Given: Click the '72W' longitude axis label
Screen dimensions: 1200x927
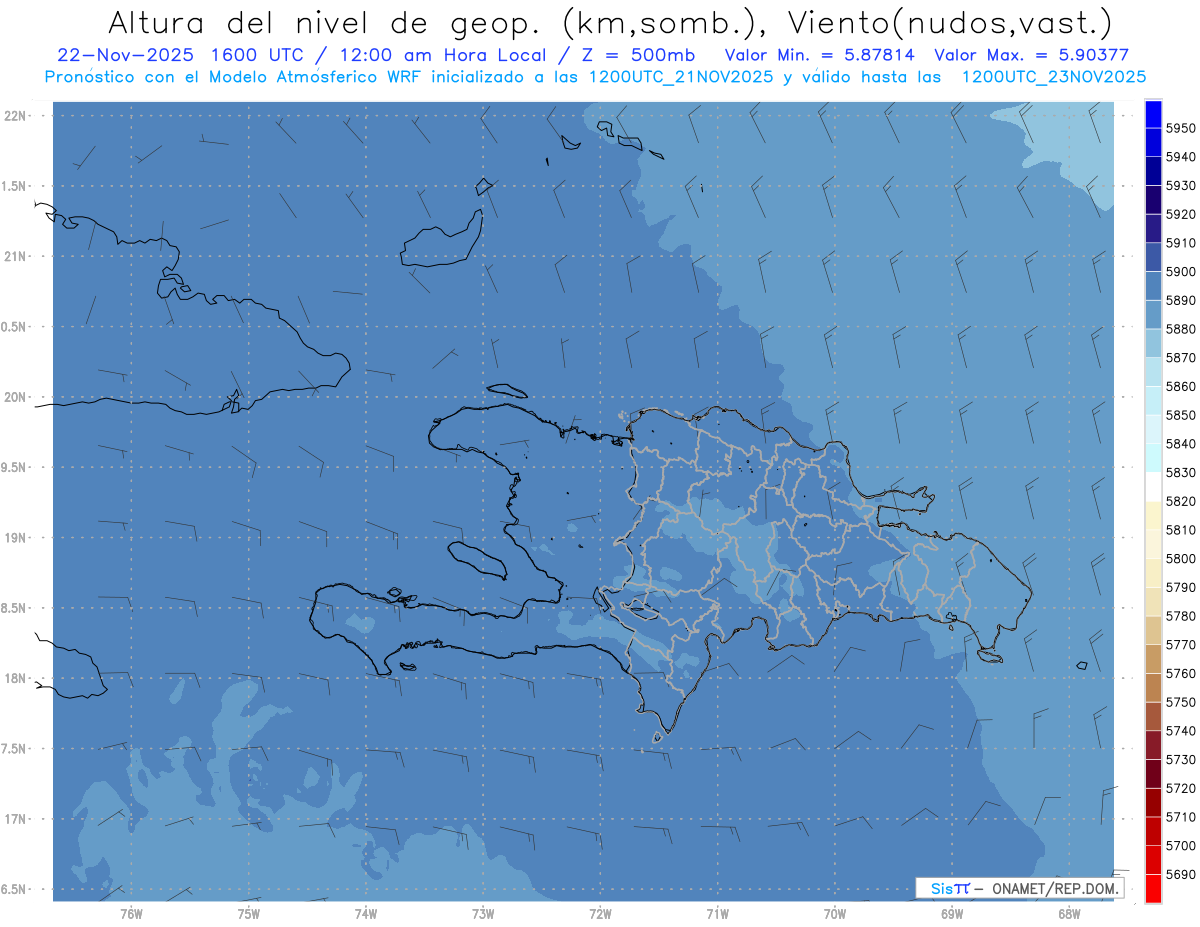Looking at the screenshot, I should tap(600, 913).
